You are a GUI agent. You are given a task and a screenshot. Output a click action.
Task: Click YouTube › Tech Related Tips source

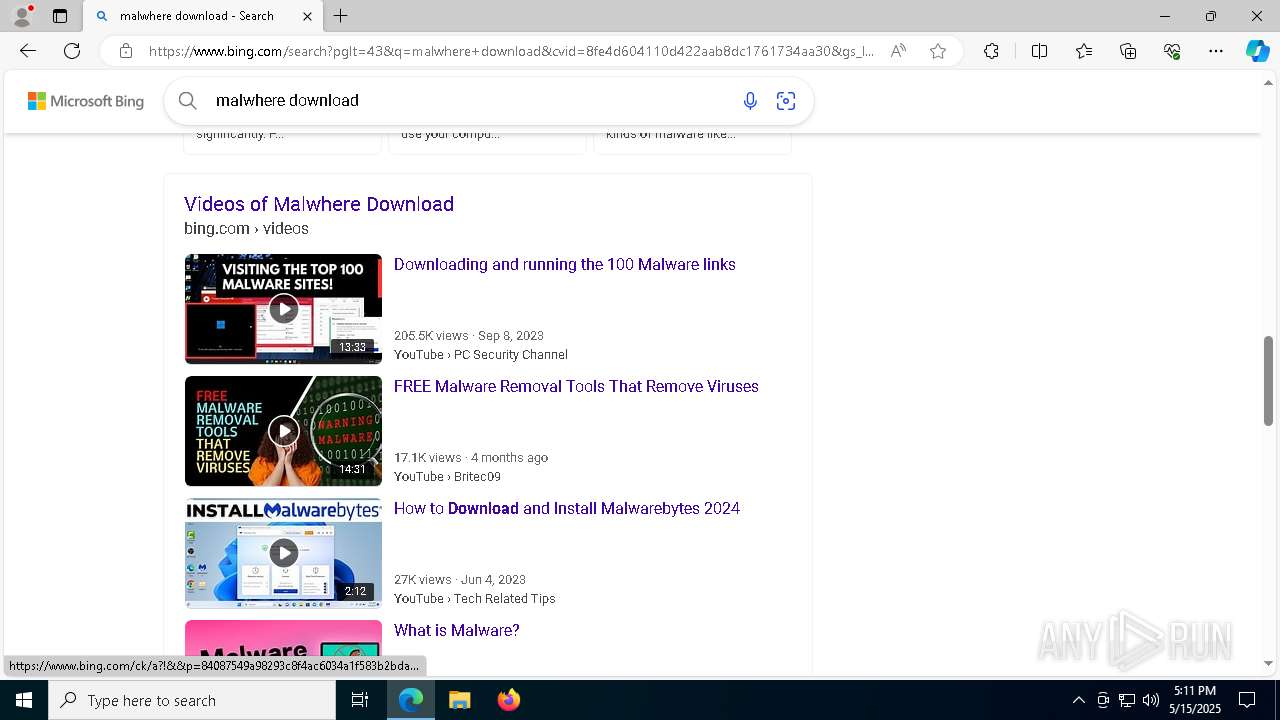(474, 599)
